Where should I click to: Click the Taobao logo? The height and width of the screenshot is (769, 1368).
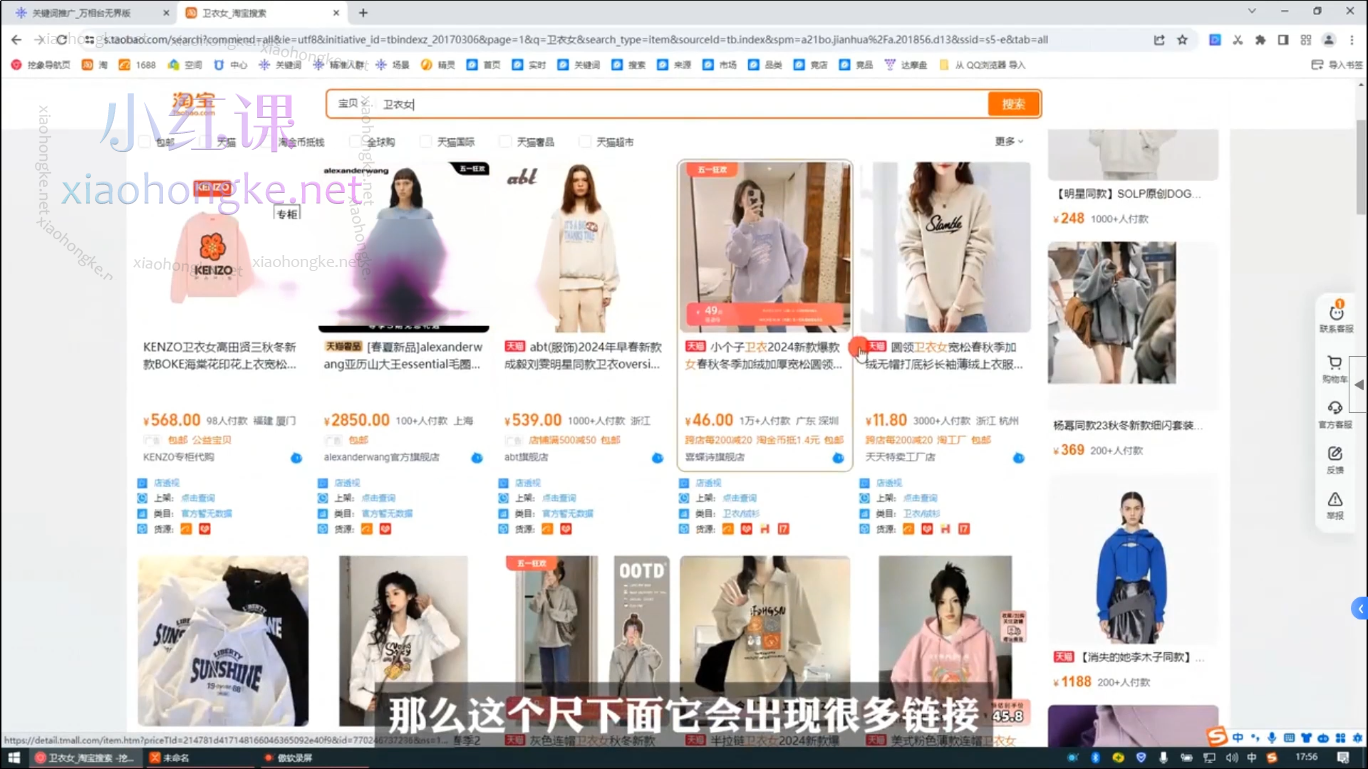pos(193,104)
